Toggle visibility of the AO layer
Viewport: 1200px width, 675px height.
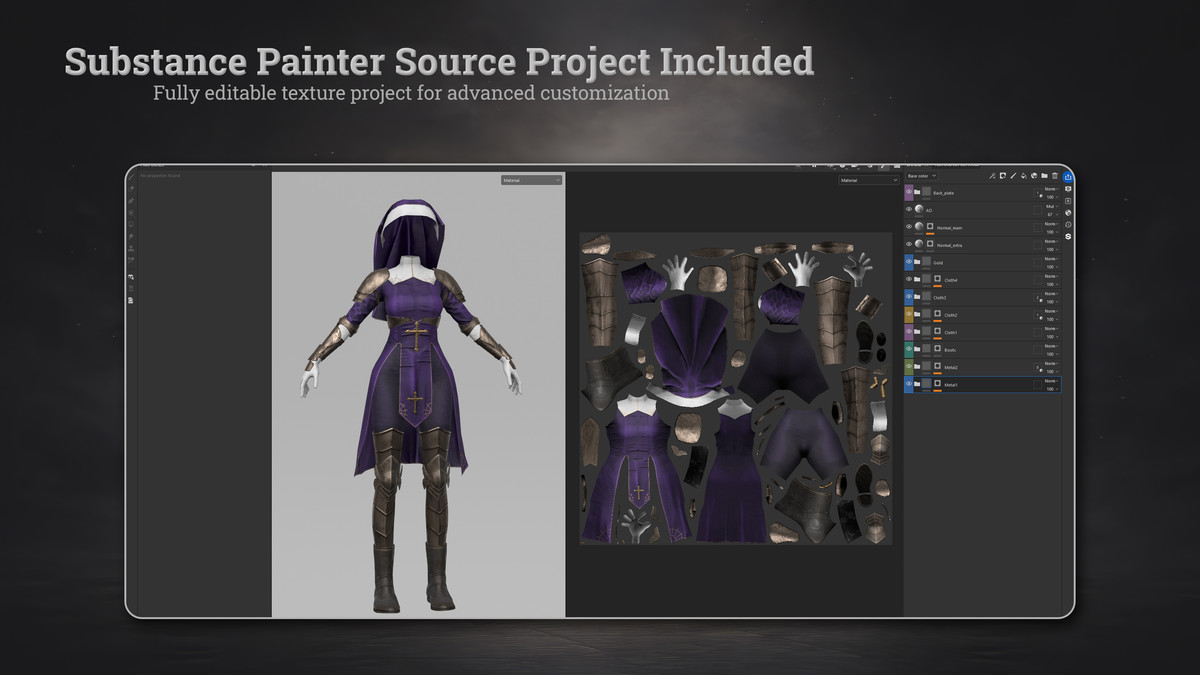pyautogui.click(x=909, y=210)
